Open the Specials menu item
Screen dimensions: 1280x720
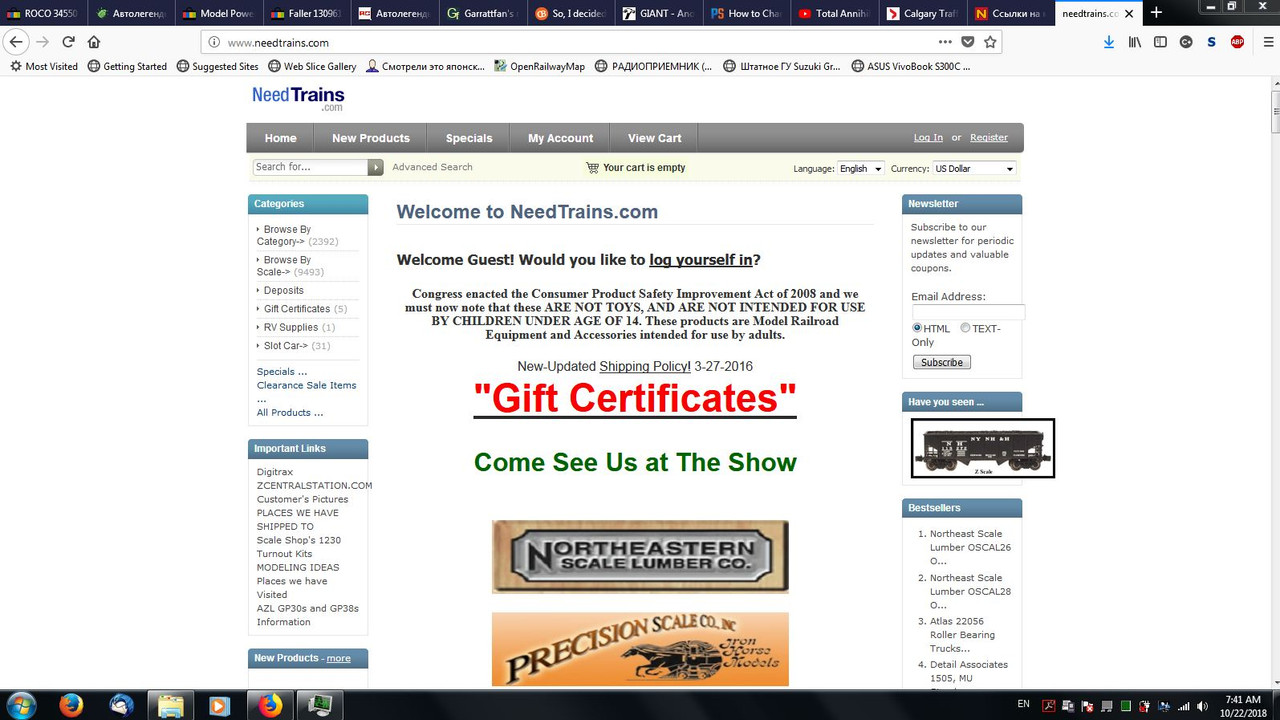point(469,138)
